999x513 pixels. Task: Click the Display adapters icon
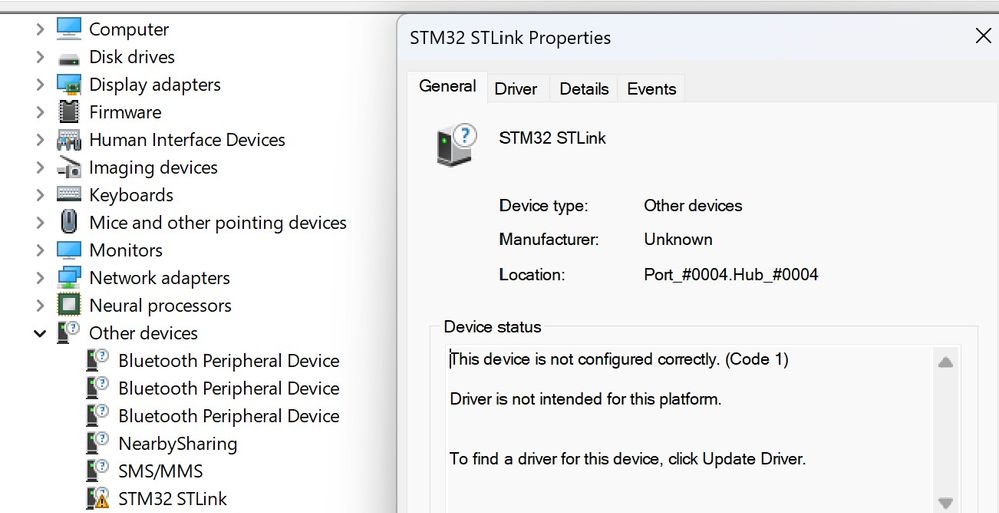pyautogui.click(x=68, y=85)
